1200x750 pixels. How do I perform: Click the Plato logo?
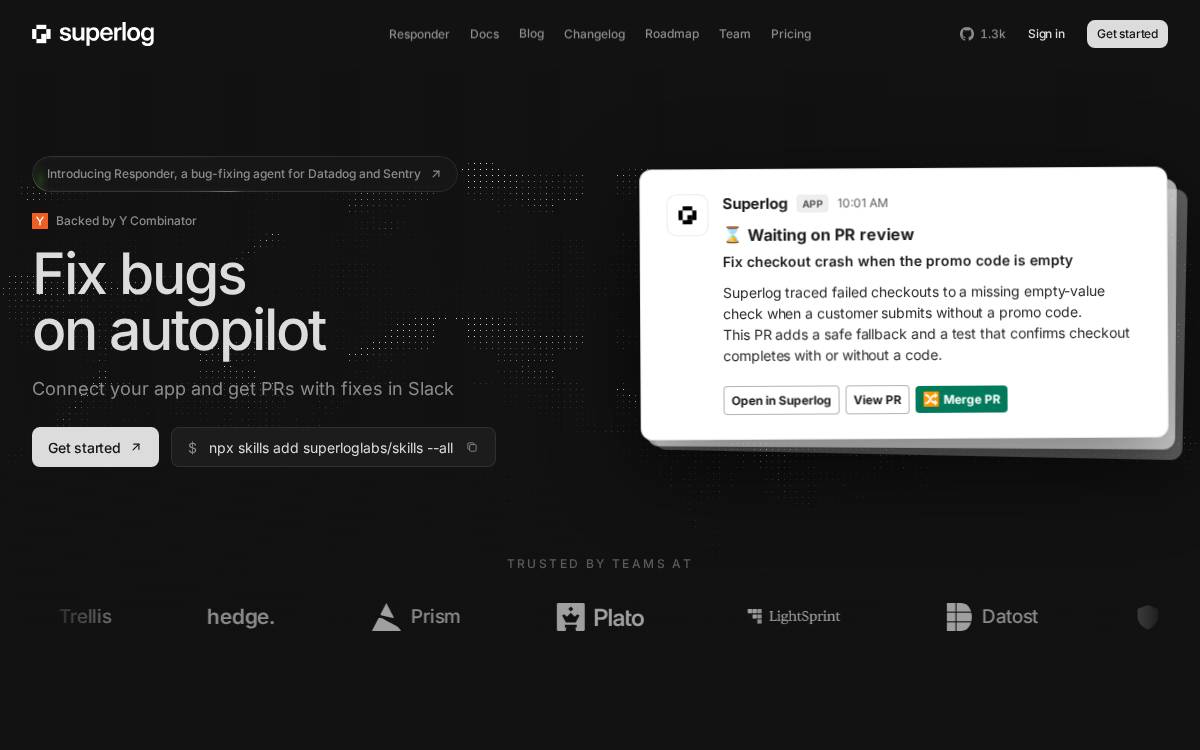pyautogui.click(x=600, y=617)
